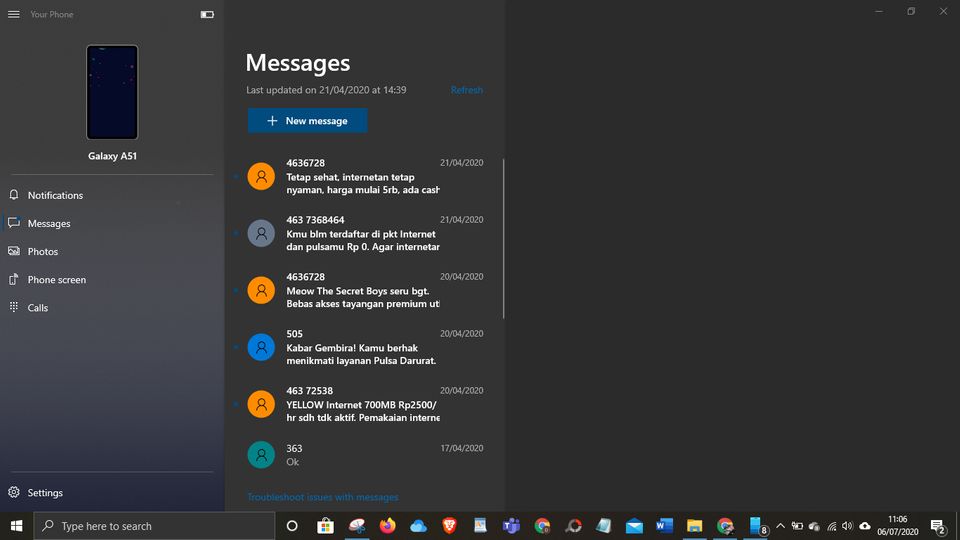Click the Windows taskbar search box

(155, 526)
